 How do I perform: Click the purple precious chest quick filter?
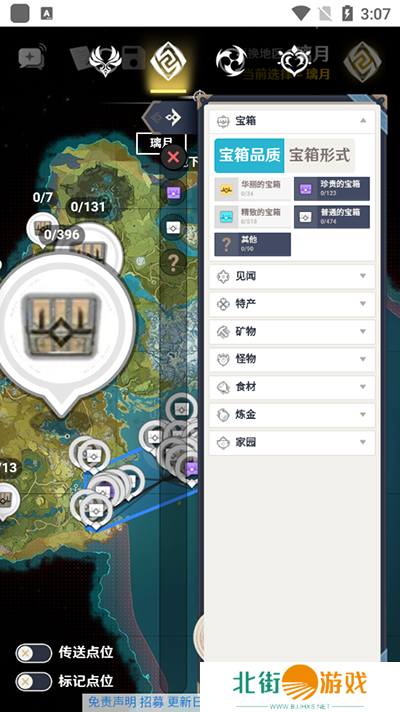click(x=173, y=193)
